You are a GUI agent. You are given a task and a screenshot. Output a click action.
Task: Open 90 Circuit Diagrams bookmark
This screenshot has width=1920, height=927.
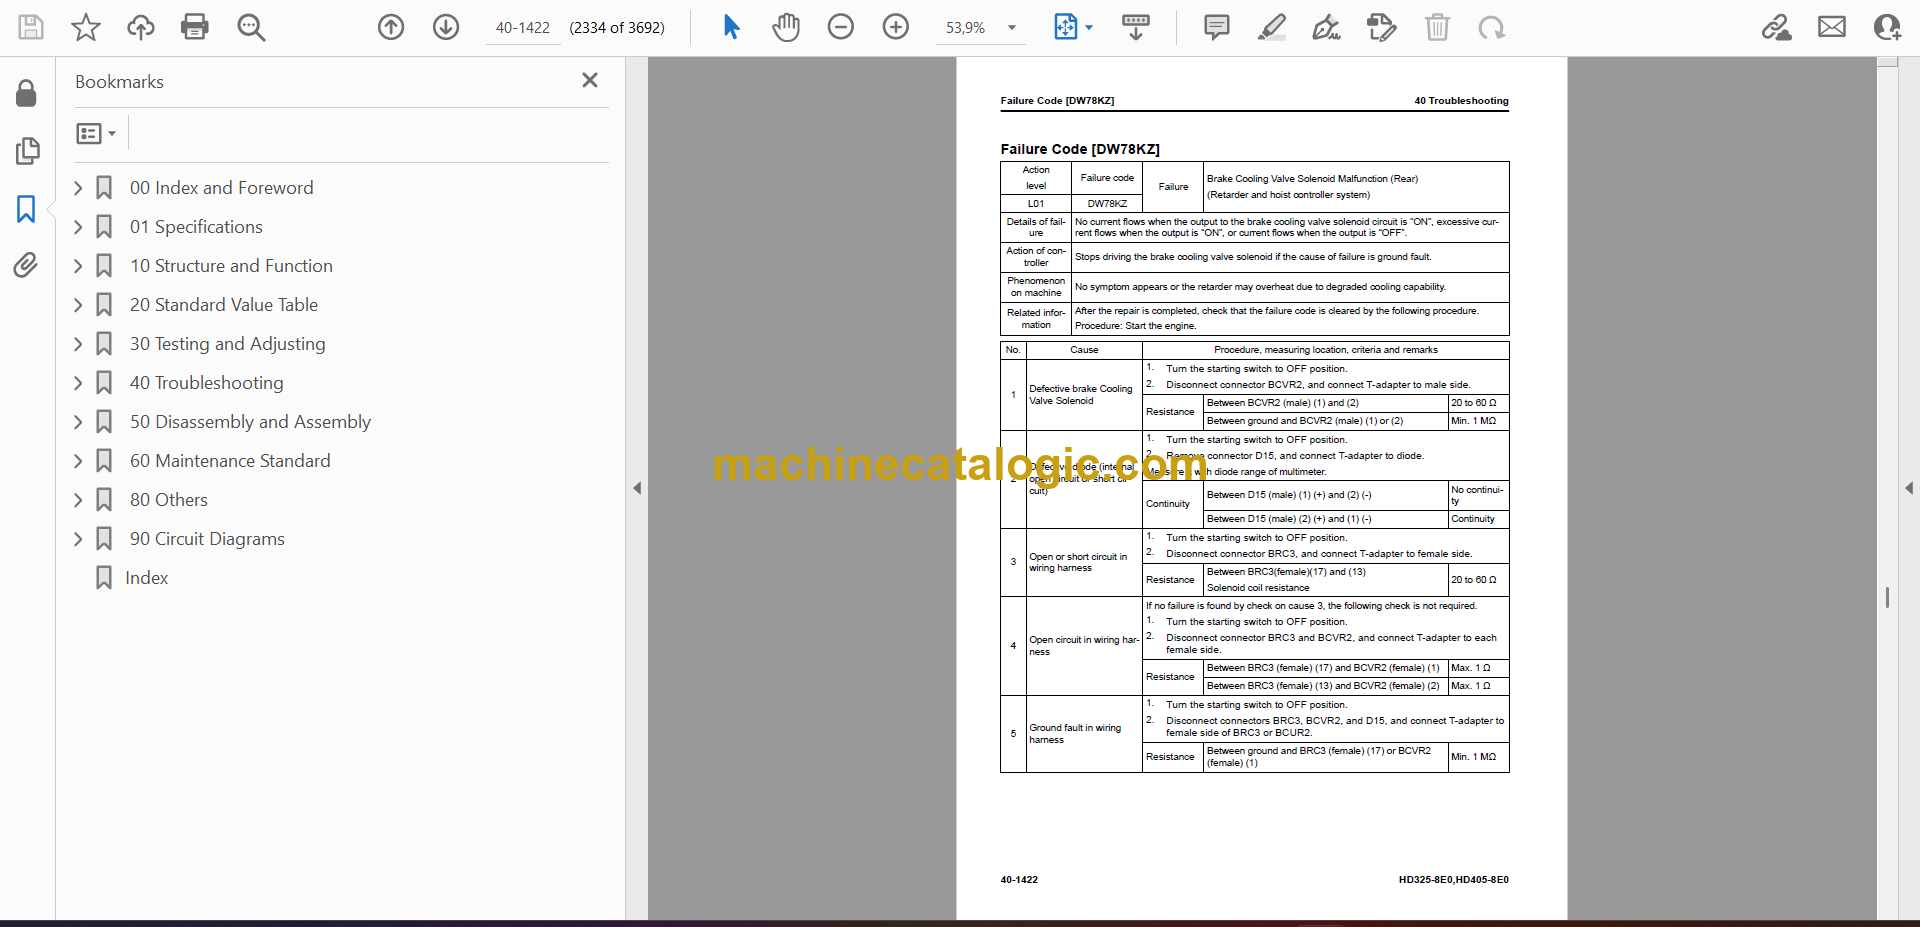click(x=207, y=539)
